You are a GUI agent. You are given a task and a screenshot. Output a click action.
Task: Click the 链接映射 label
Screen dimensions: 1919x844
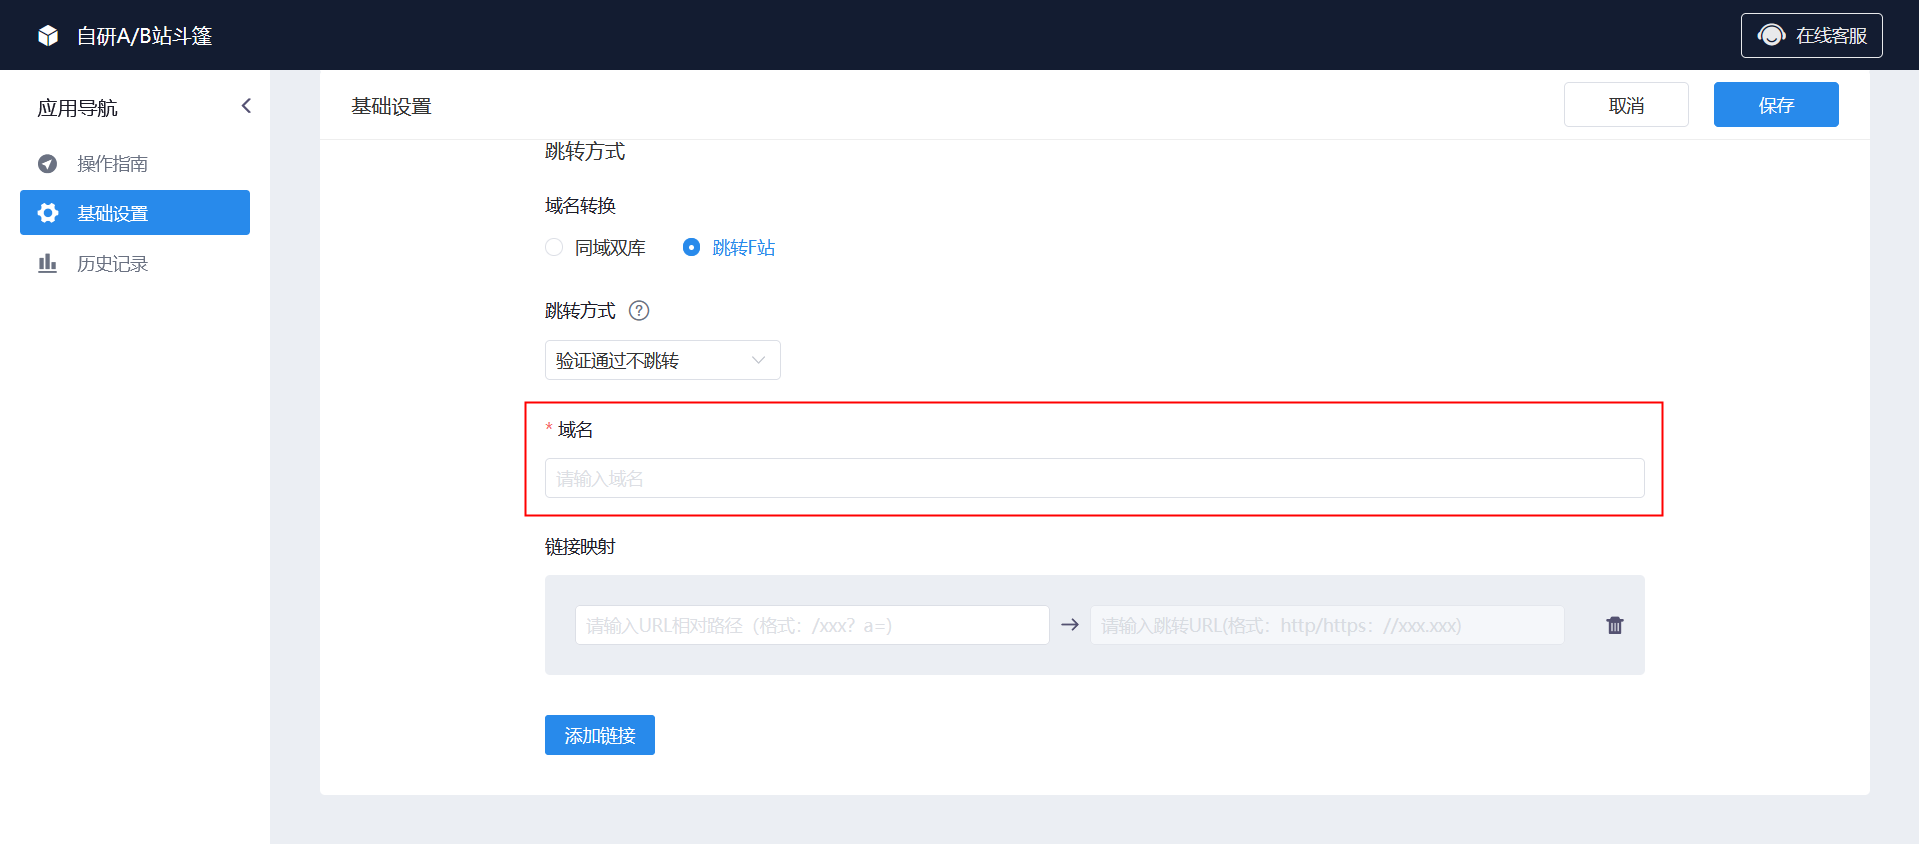[580, 547]
